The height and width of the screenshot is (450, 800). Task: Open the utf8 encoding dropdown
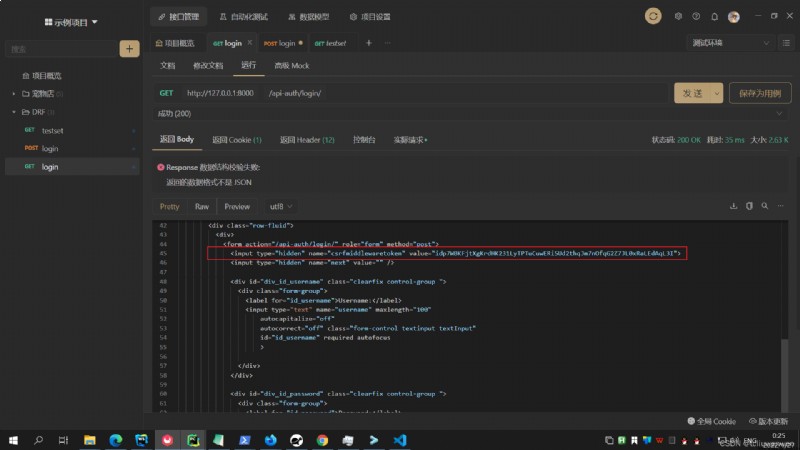[x=281, y=207]
